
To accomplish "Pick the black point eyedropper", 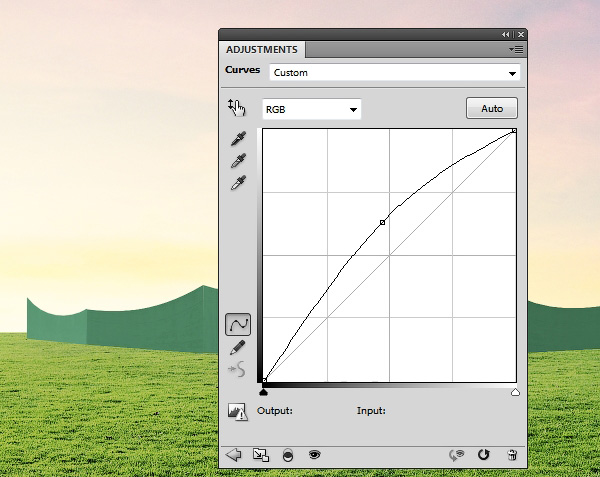I will (x=238, y=139).
